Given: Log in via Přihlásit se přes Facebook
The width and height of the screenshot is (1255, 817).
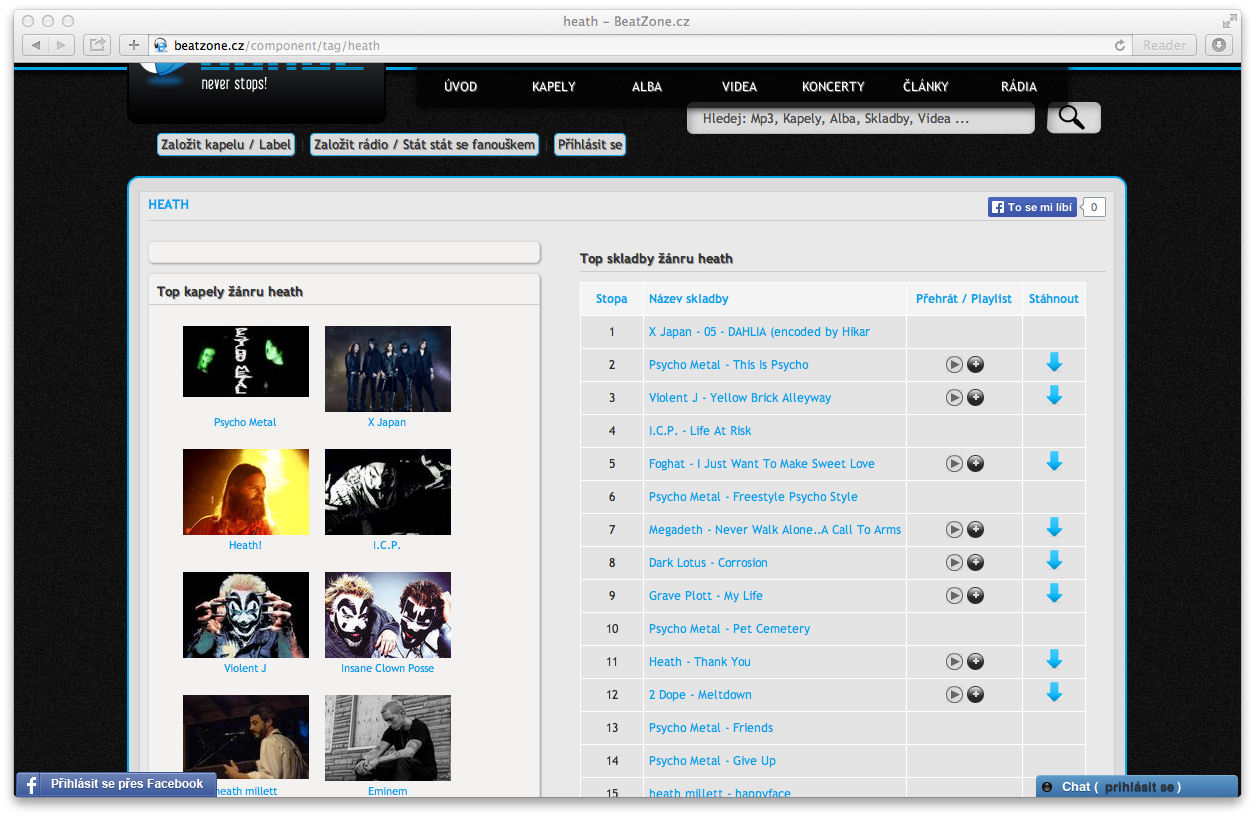Looking at the screenshot, I should point(116,784).
